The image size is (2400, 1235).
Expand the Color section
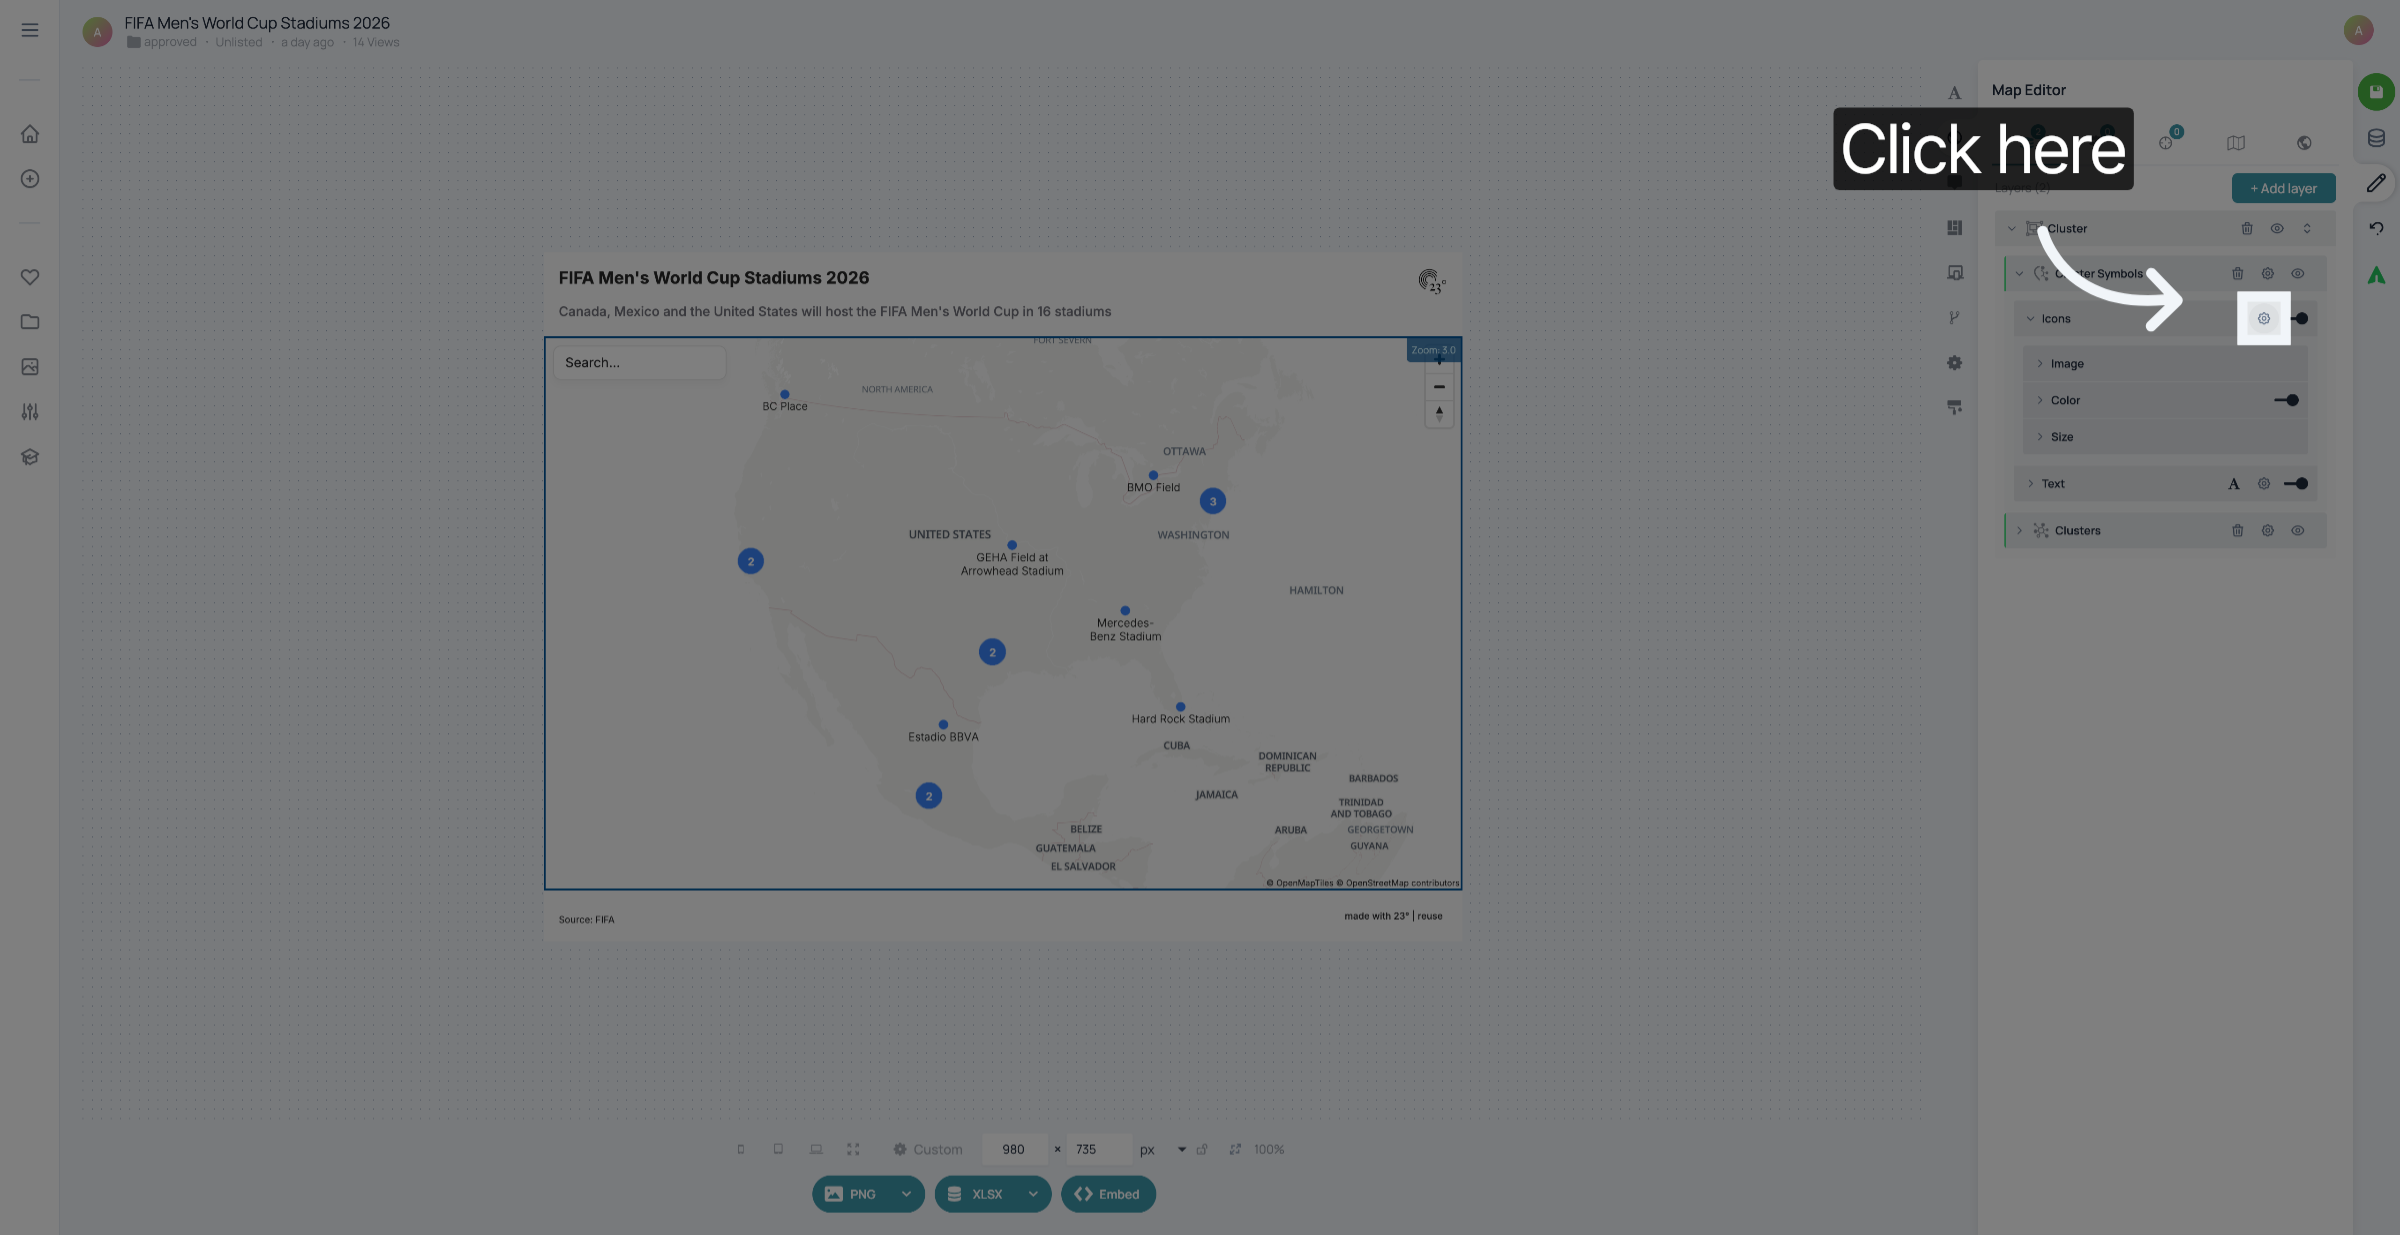click(2040, 401)
